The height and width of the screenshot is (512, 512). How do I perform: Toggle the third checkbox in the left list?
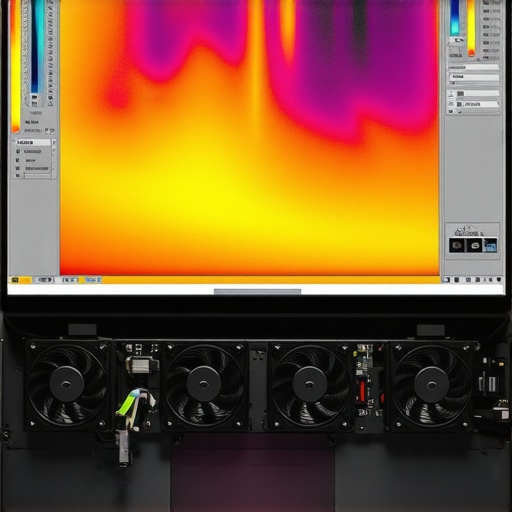click(18, 168)
